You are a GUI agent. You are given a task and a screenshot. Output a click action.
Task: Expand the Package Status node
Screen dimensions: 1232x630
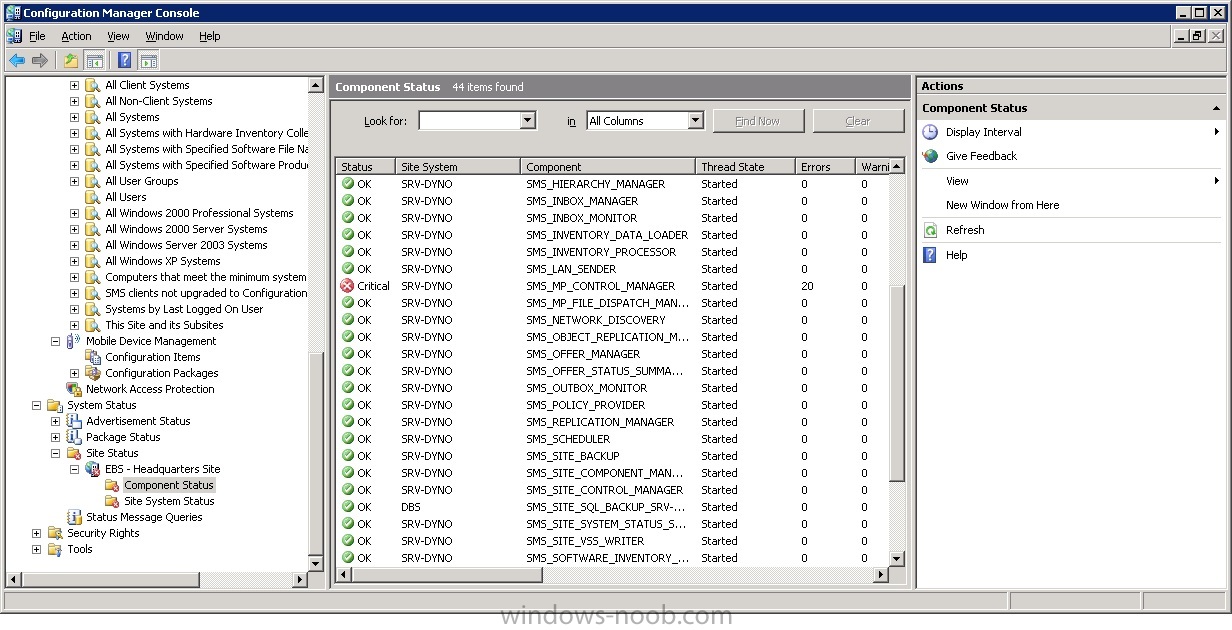56,437
